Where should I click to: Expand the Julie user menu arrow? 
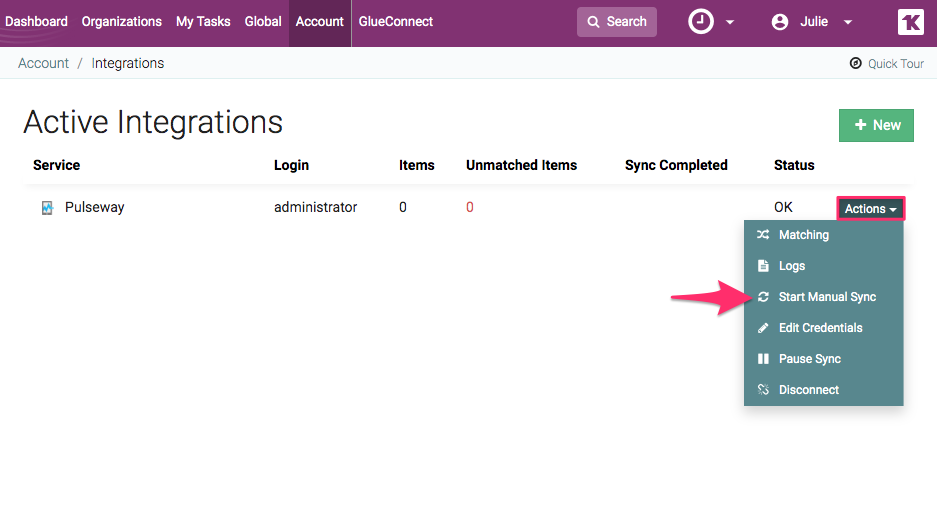(848, 23)
